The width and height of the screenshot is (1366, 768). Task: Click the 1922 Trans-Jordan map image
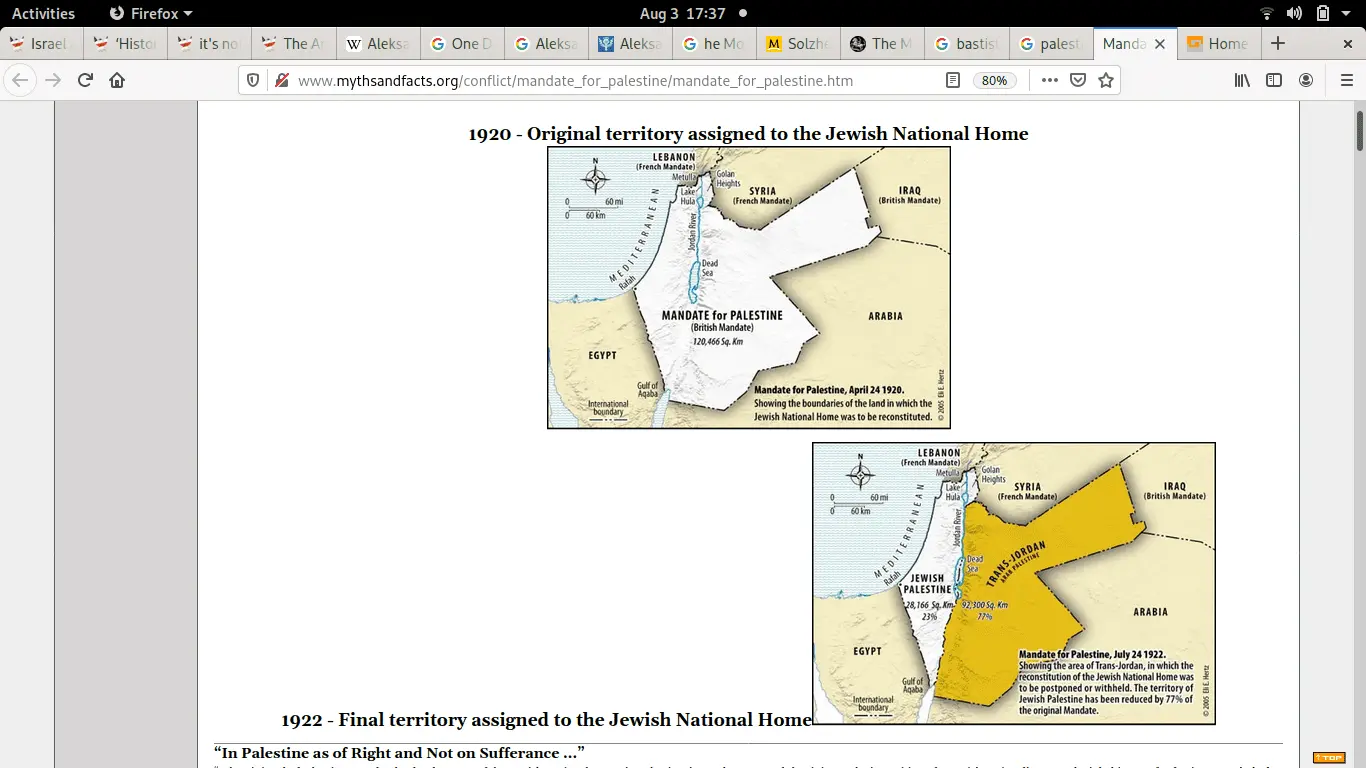[1014, 584]
